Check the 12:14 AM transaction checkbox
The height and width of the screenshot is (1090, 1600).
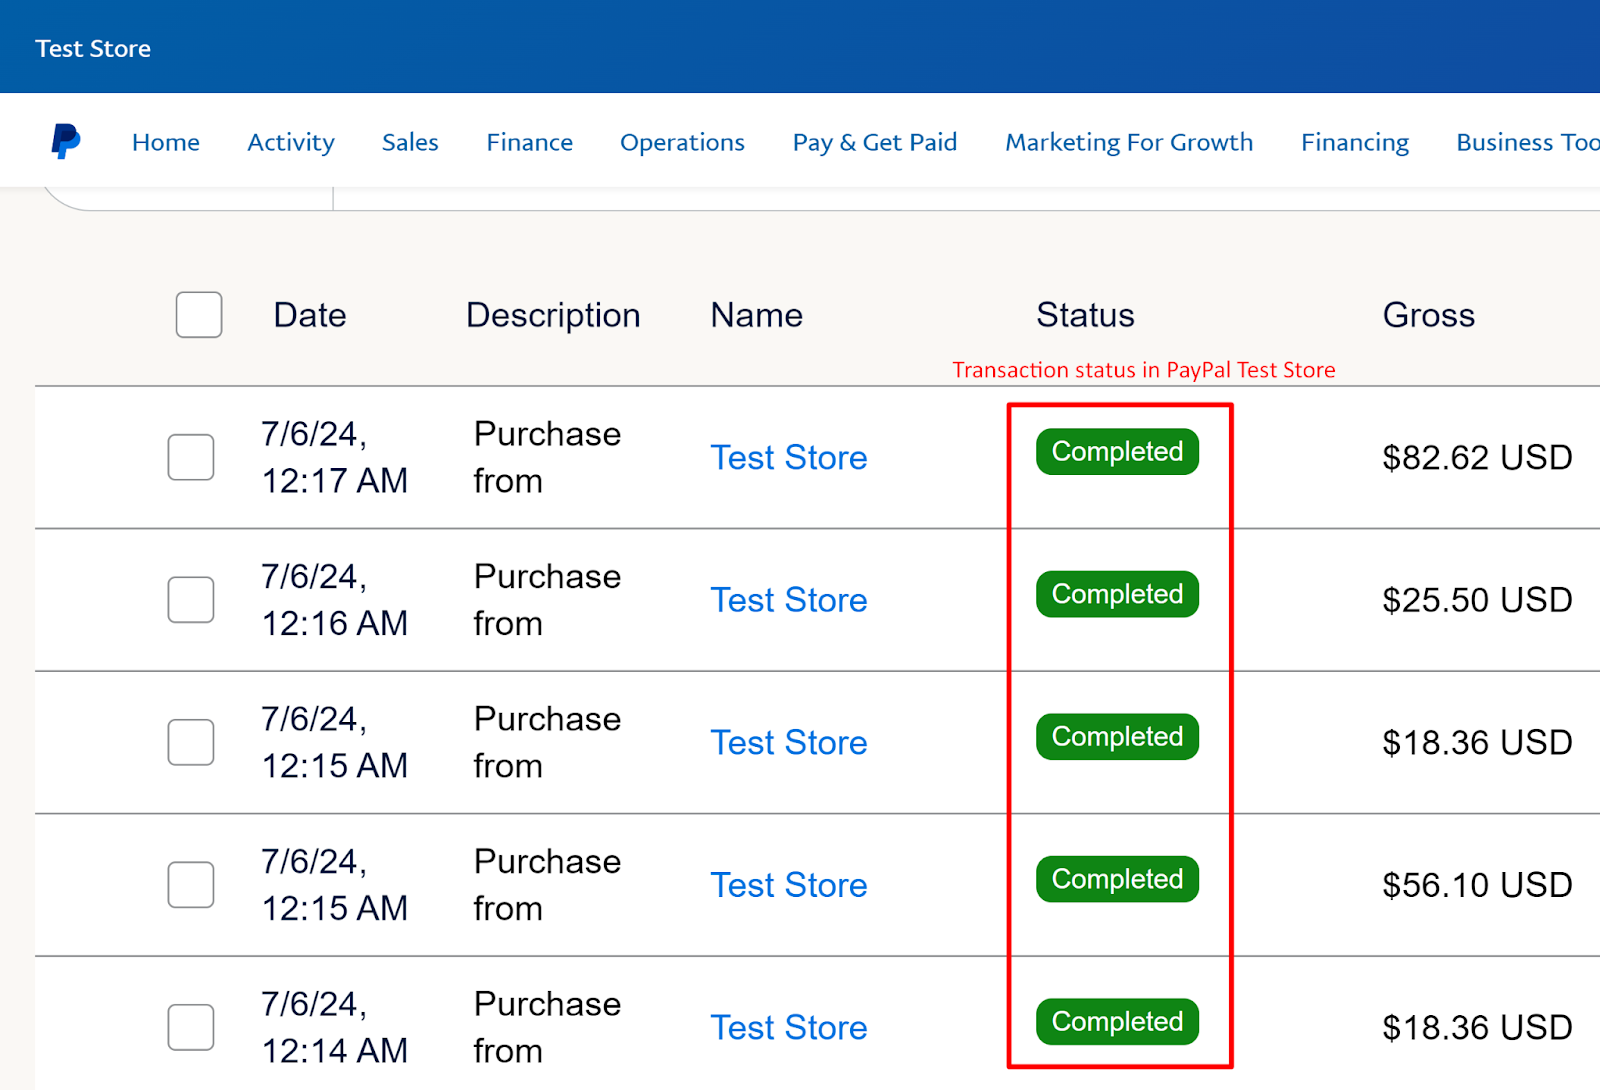[191, 1027]
